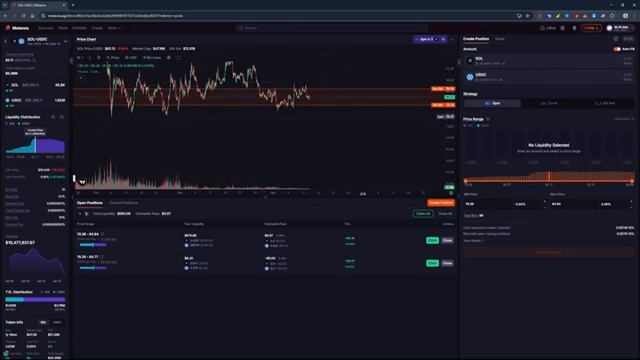Image resolution: width=640 pixels, height=360 pixels.
Task: Click the first small icon under Open Positions tab
Action: [x=80, y=213]
